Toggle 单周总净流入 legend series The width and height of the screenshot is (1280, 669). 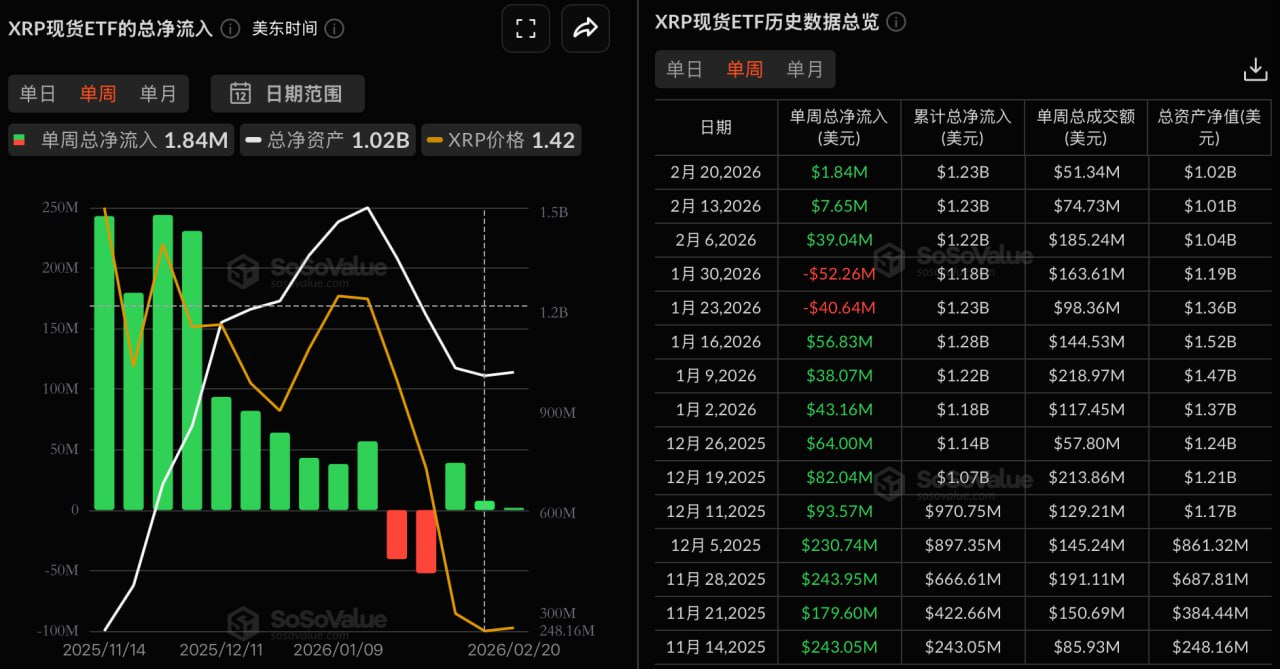click(121, 140)
